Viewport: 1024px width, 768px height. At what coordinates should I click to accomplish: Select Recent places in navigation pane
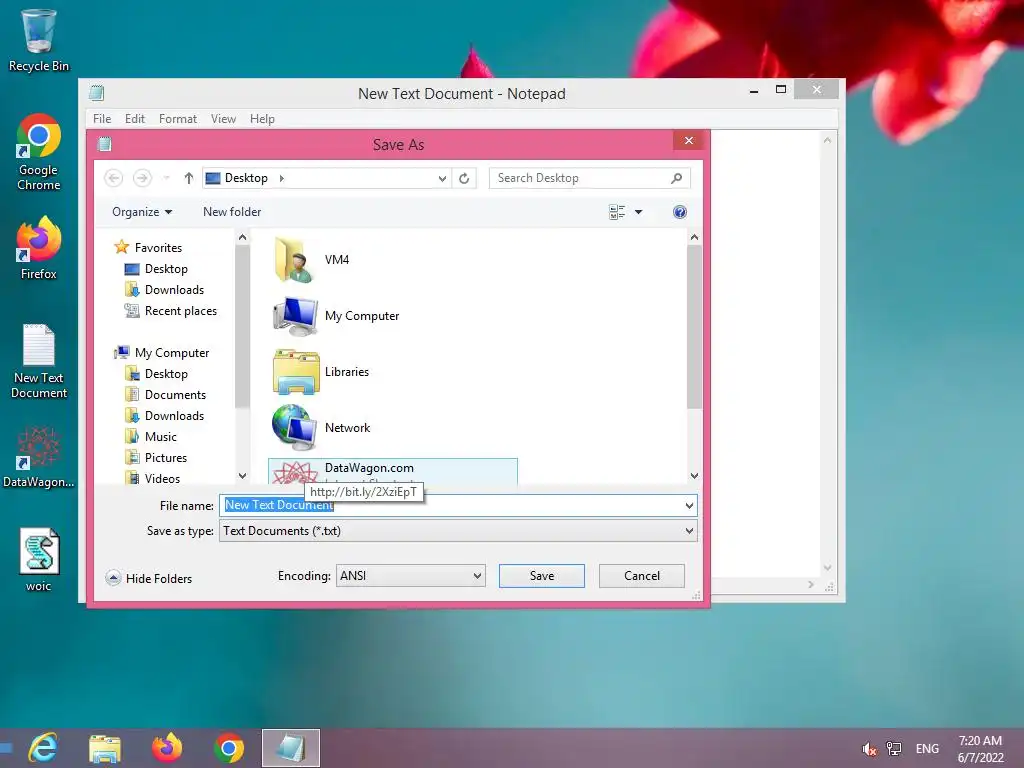click(x=170, y=311)
